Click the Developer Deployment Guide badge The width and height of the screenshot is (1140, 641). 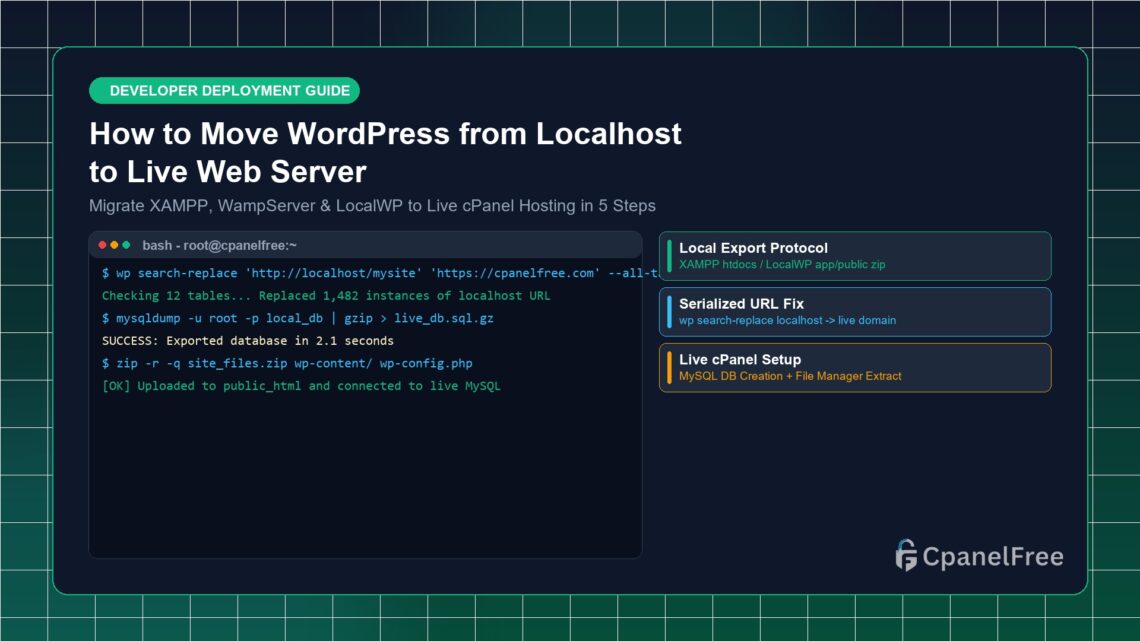(x=224, y=91)
